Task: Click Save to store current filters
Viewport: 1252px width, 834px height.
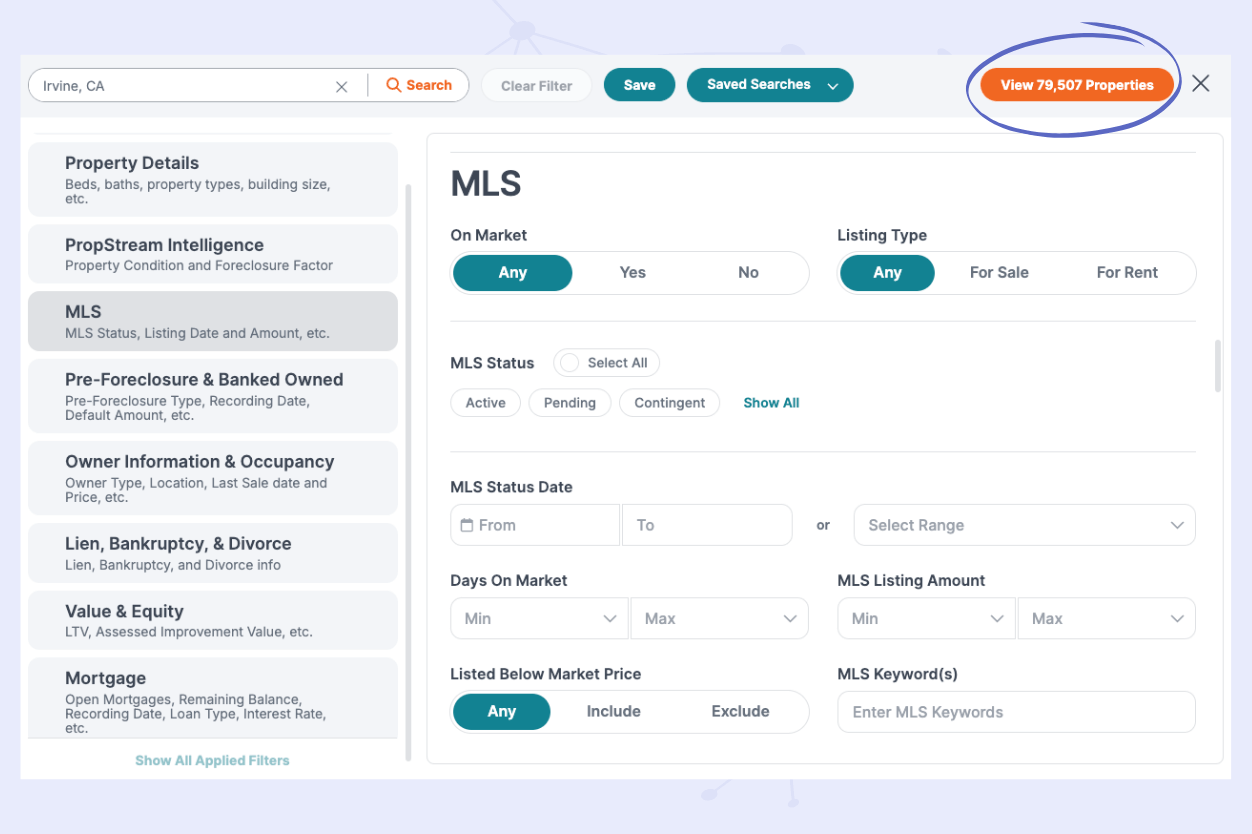Action: [x=639, y=85]
